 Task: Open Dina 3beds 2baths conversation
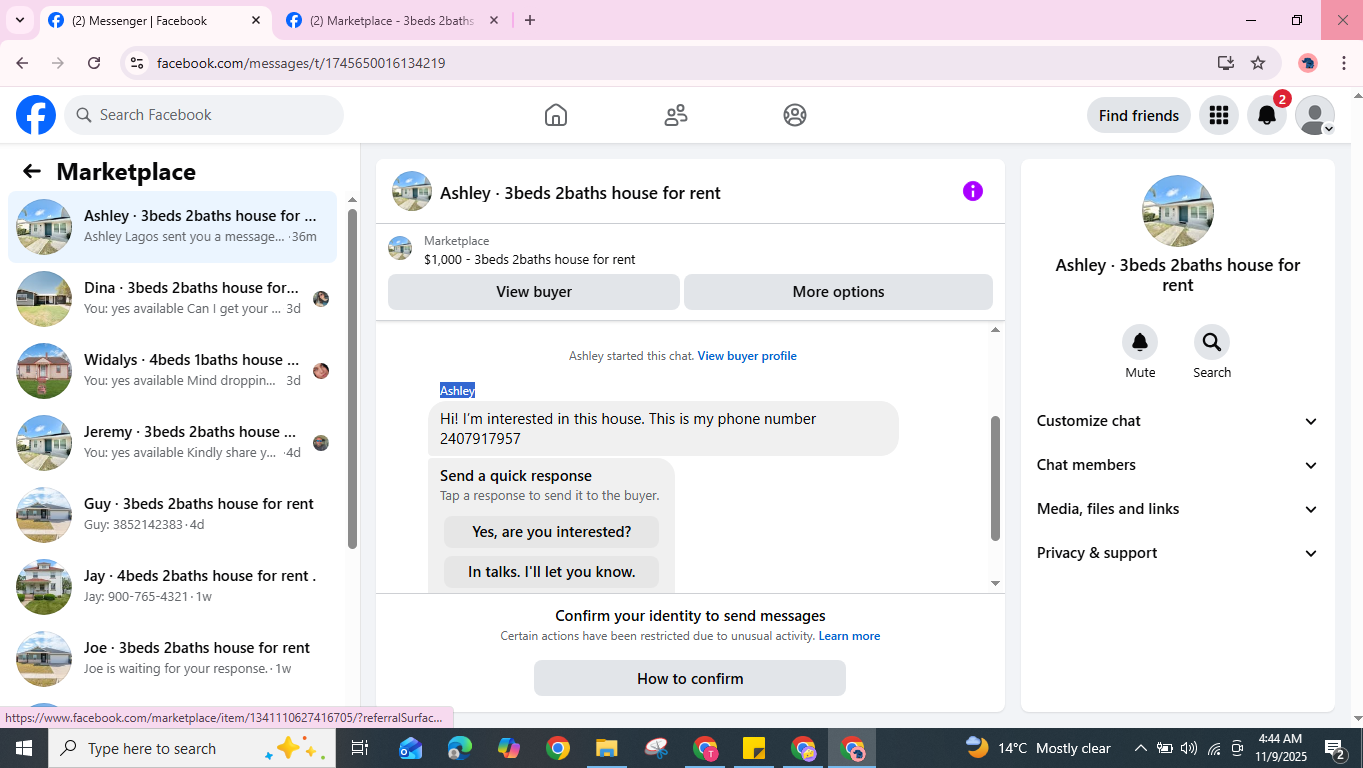coord(172,299)
